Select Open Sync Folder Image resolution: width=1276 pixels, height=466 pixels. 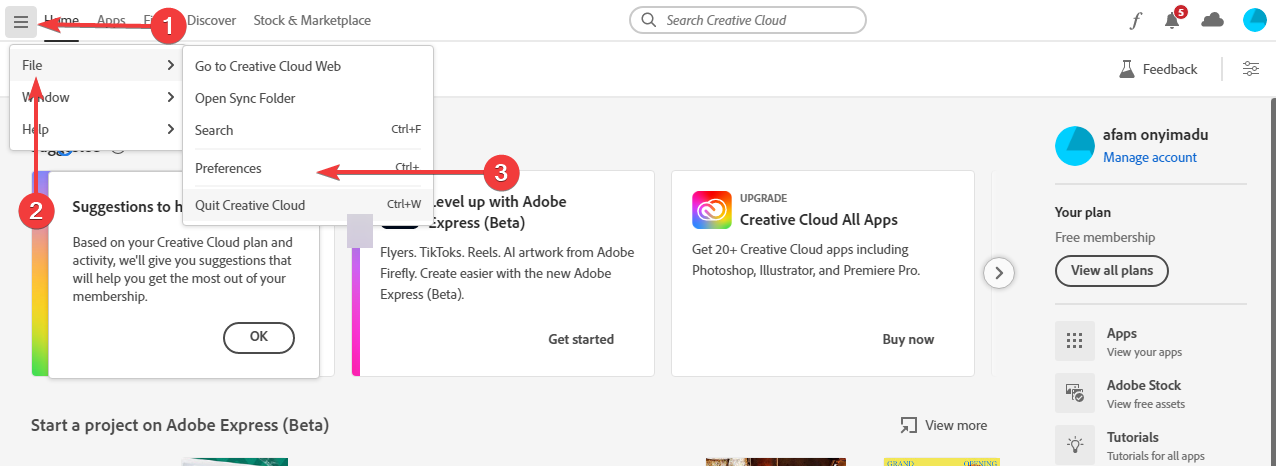pos(308,98)
